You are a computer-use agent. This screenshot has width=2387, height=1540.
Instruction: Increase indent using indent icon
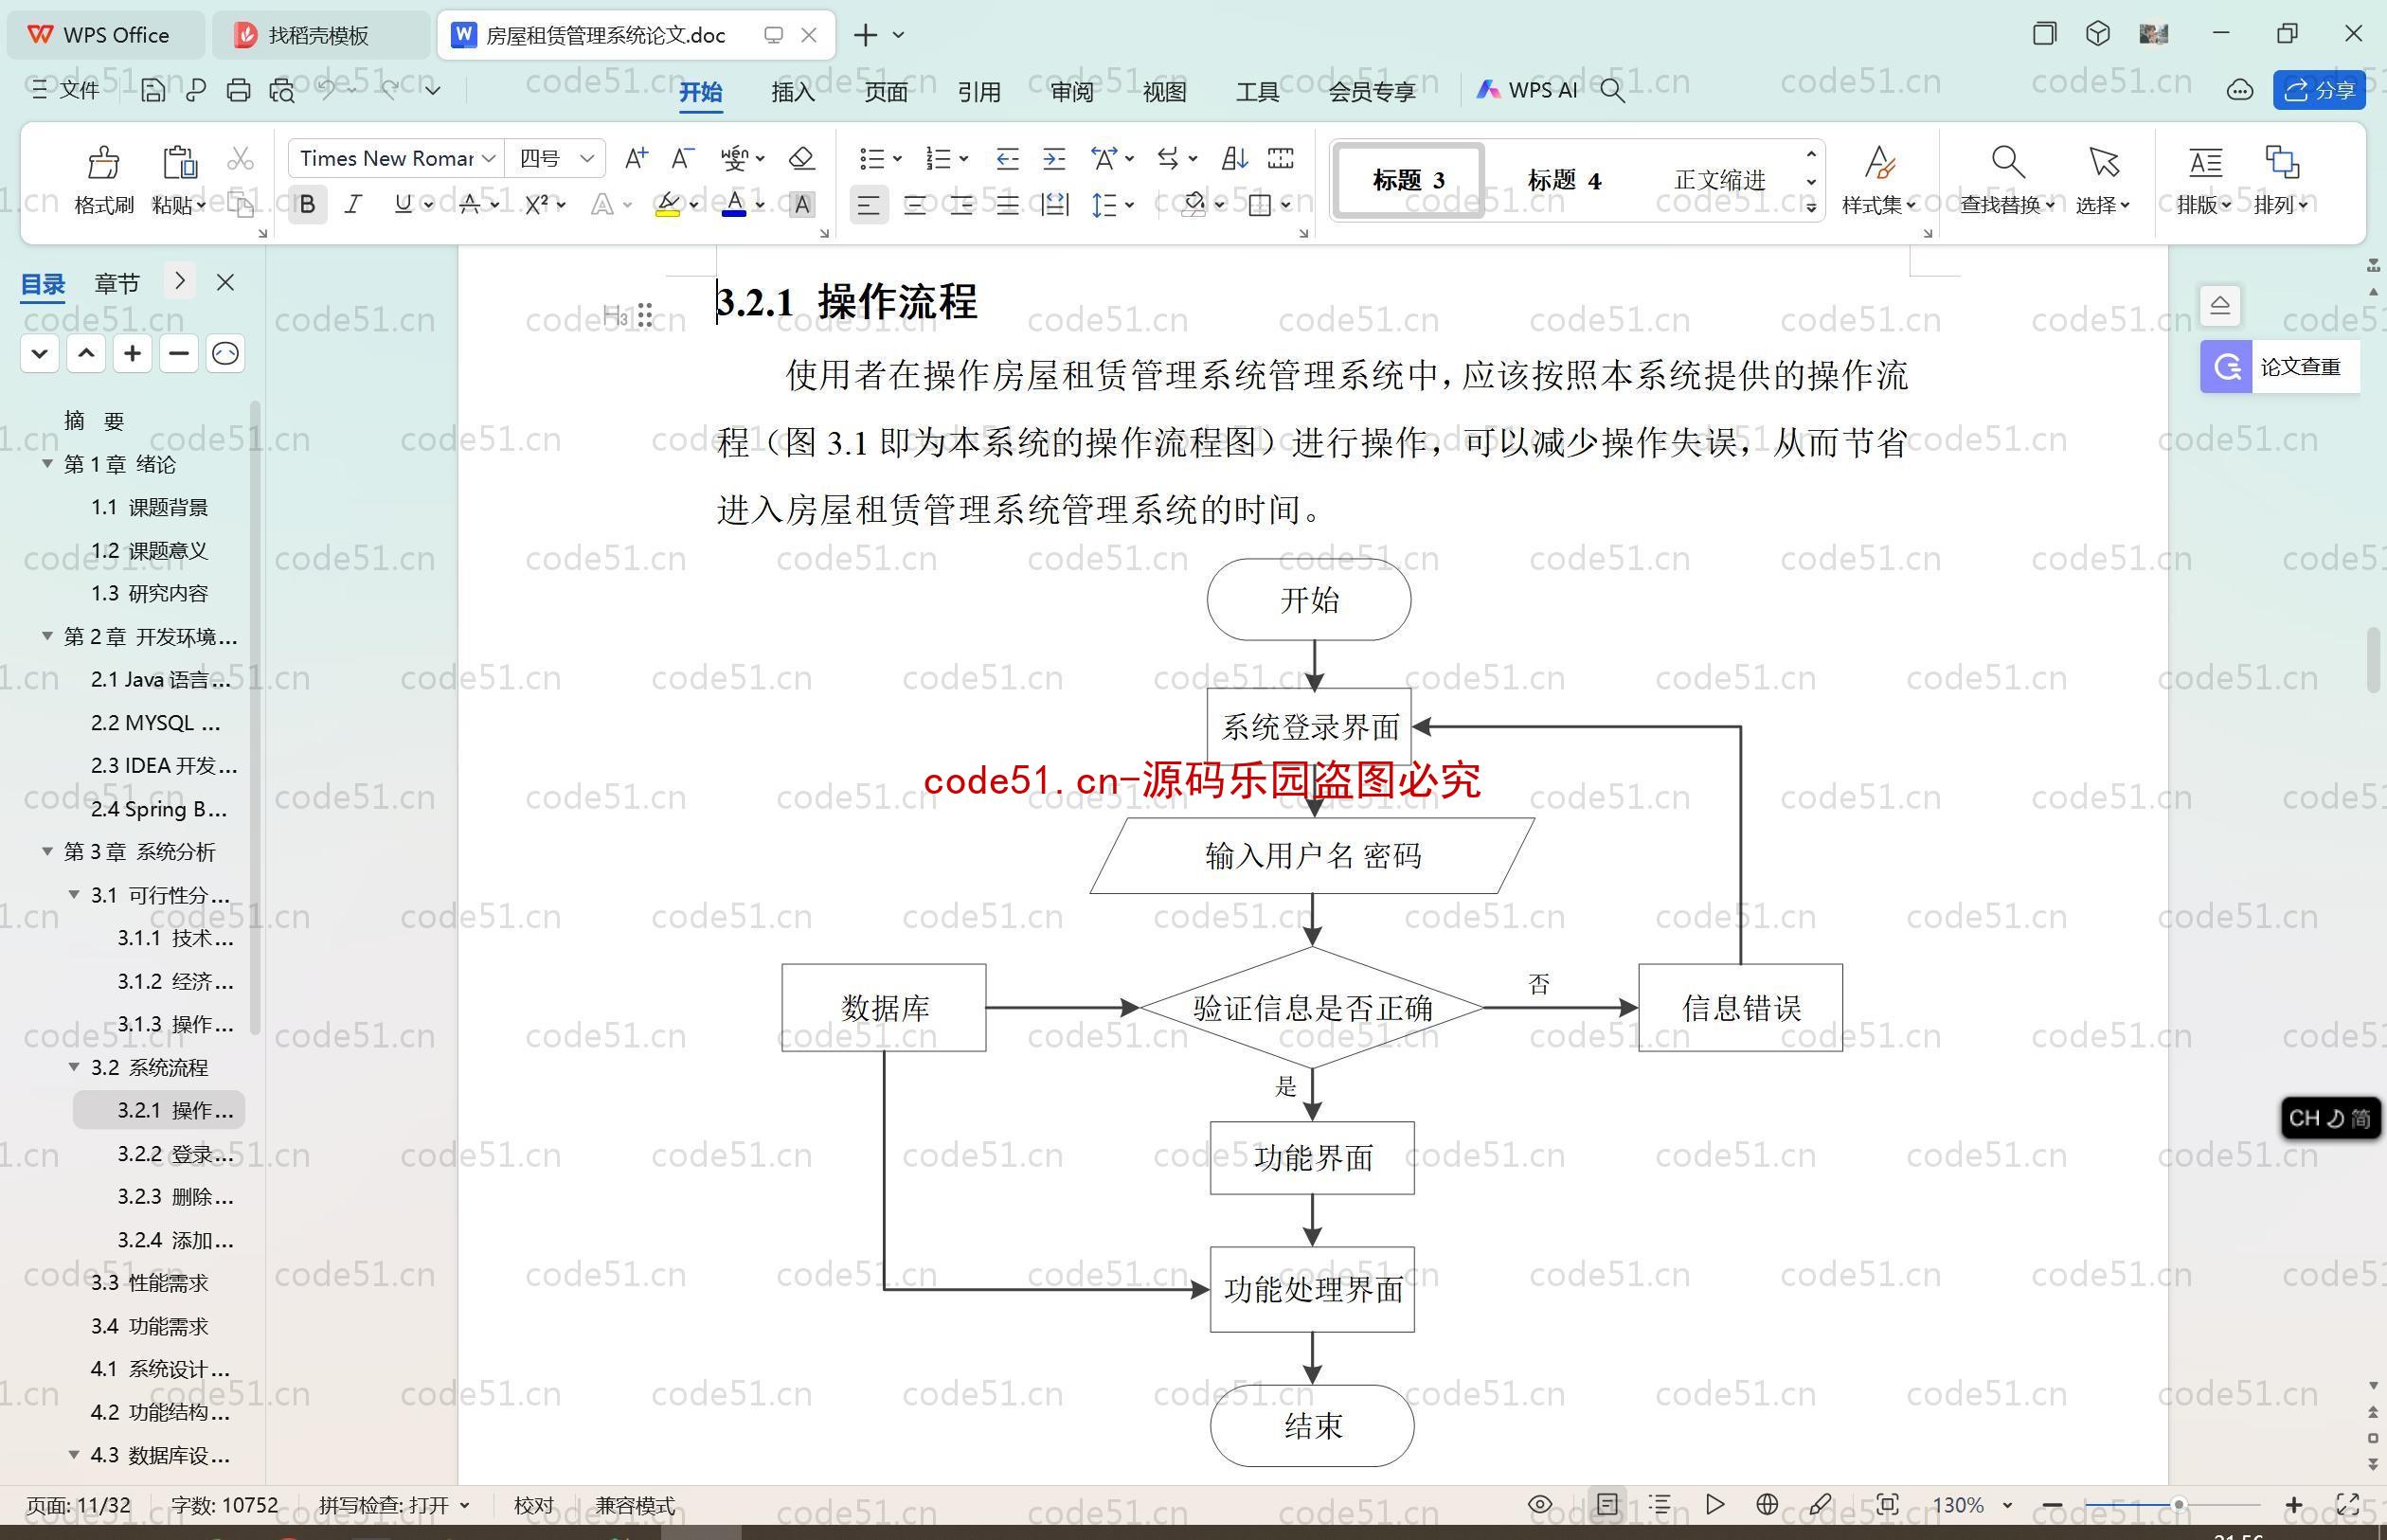pos(1054,158)
